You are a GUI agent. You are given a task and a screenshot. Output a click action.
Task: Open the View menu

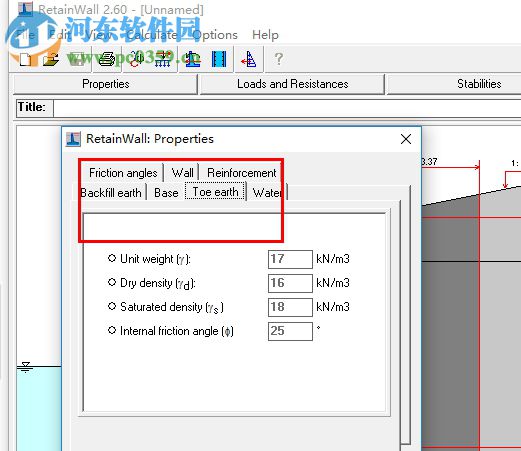[99, 35]
